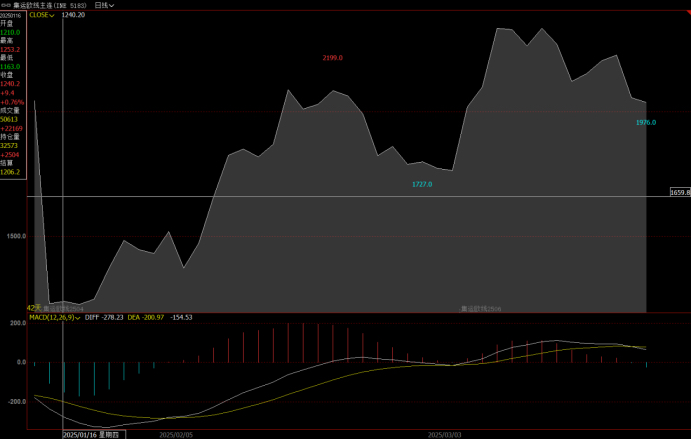Screen dimensions: 691x439
Task: Click the 1727.0 low price label
Action: (422, 184)
